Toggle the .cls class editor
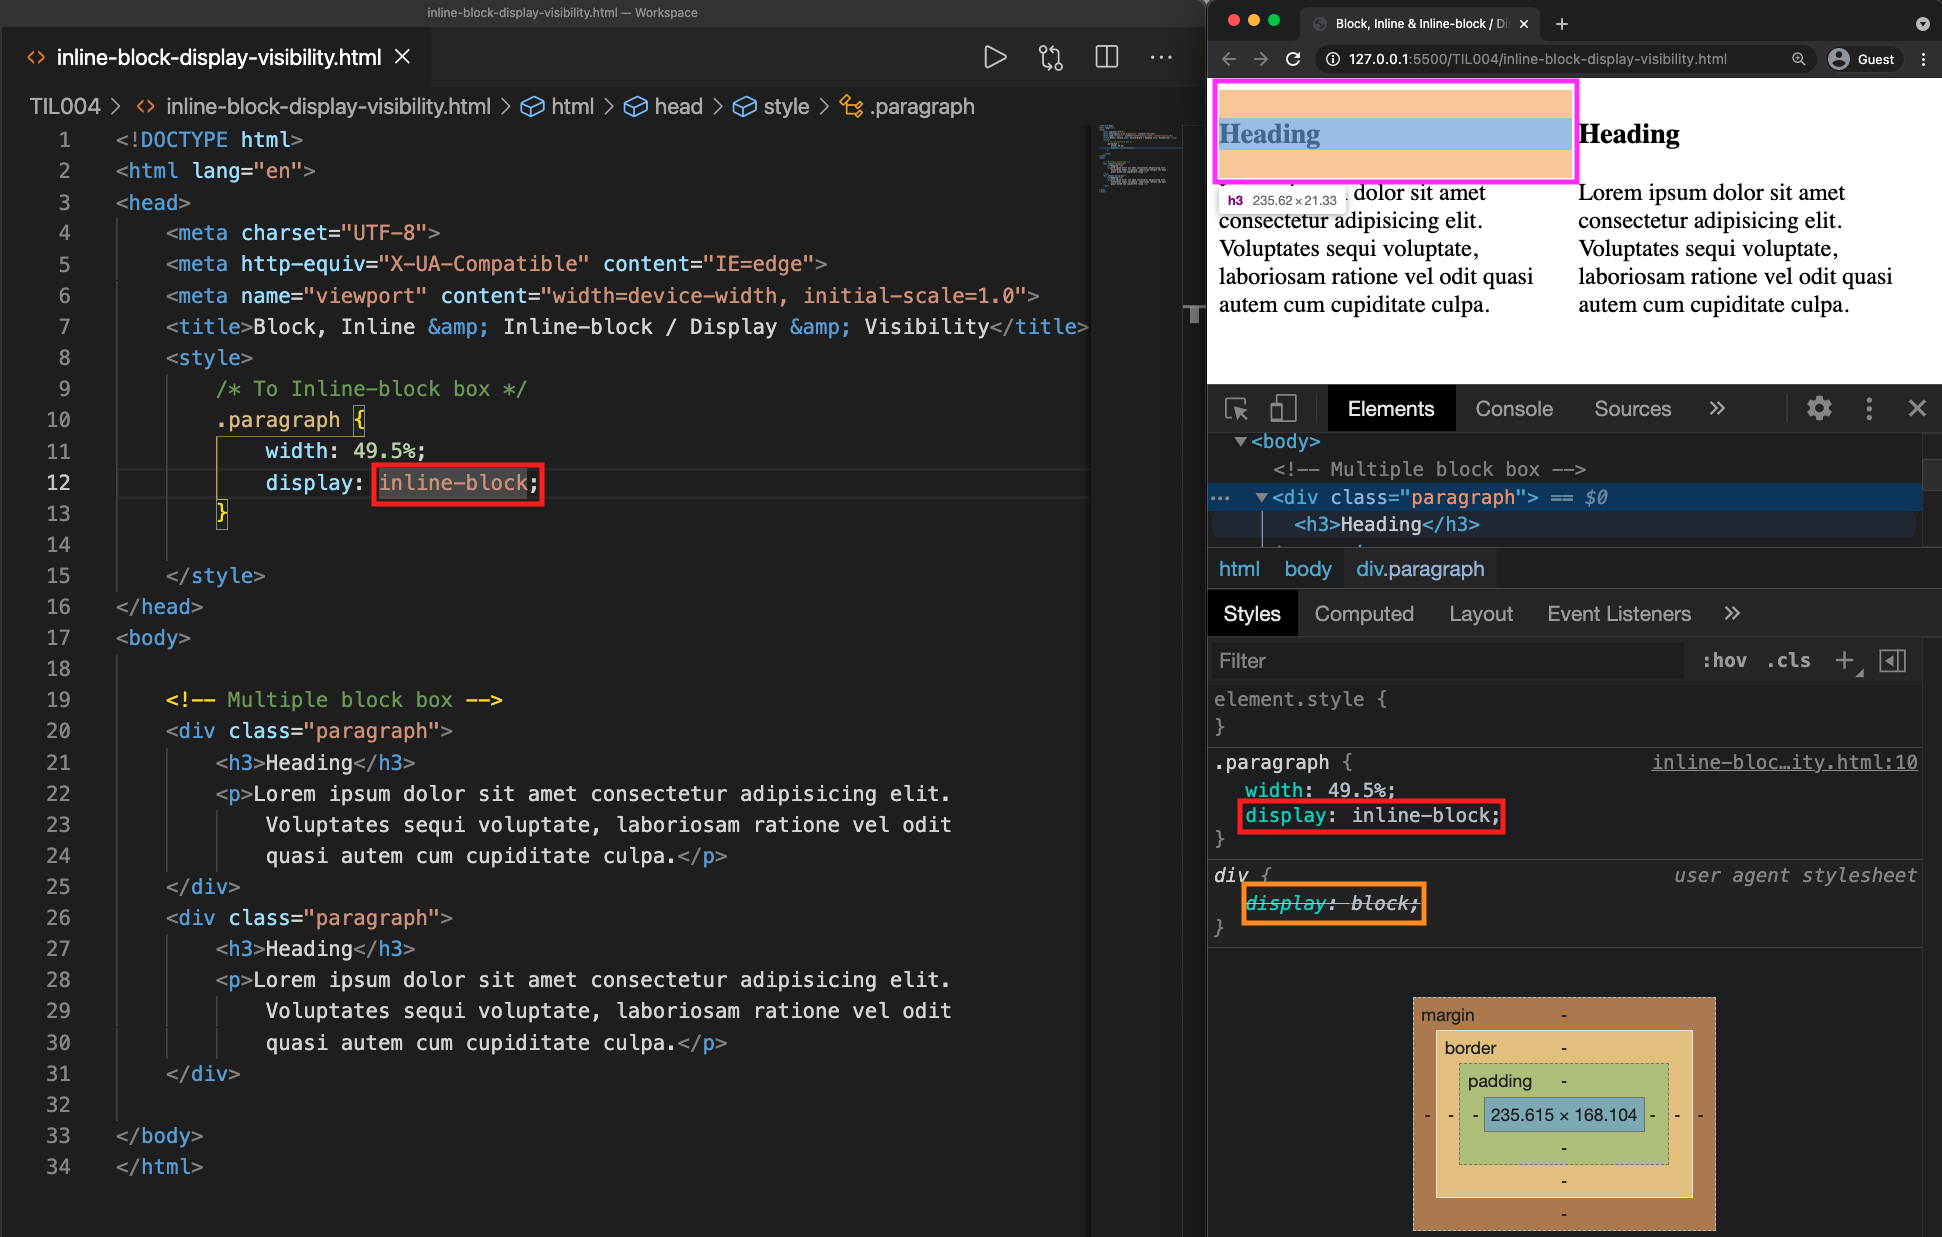 coord(1789,660)
